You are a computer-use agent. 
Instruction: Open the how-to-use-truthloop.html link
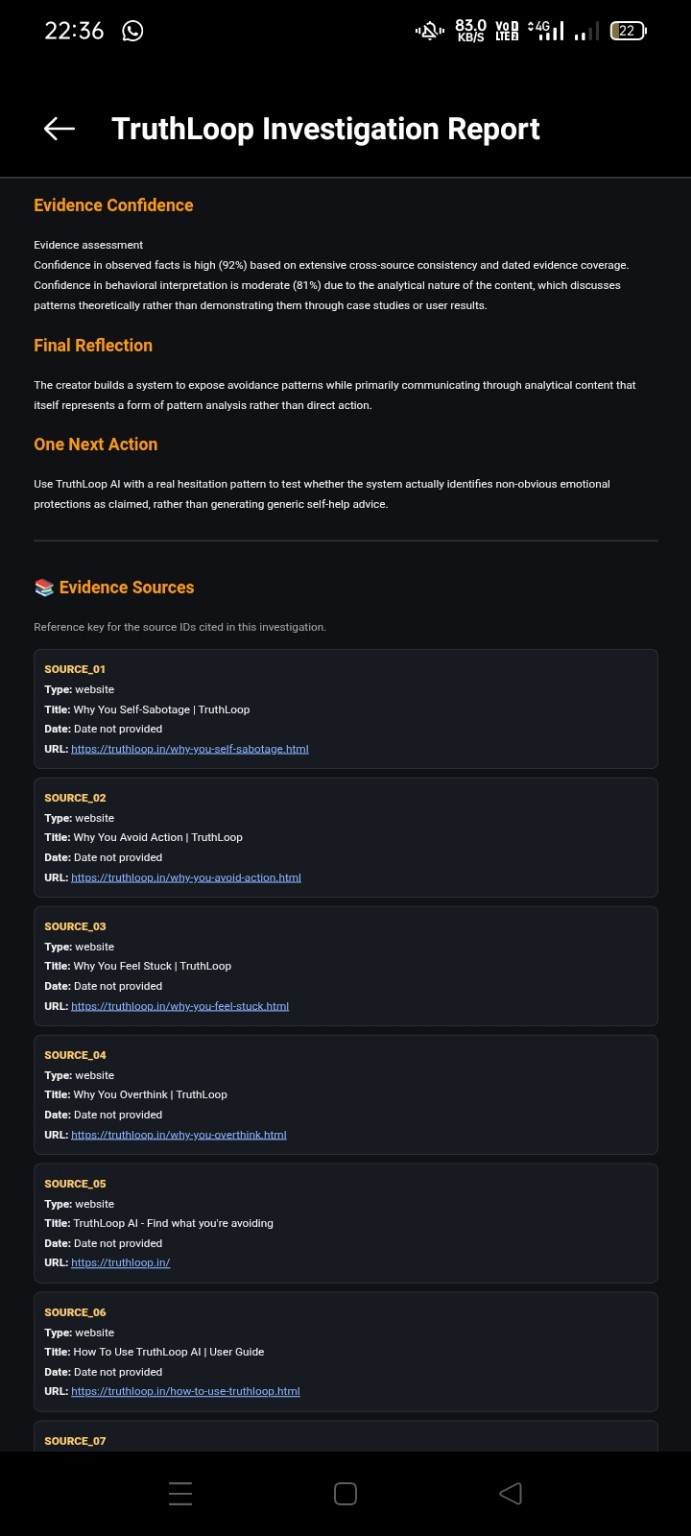tap(186, 1392)
